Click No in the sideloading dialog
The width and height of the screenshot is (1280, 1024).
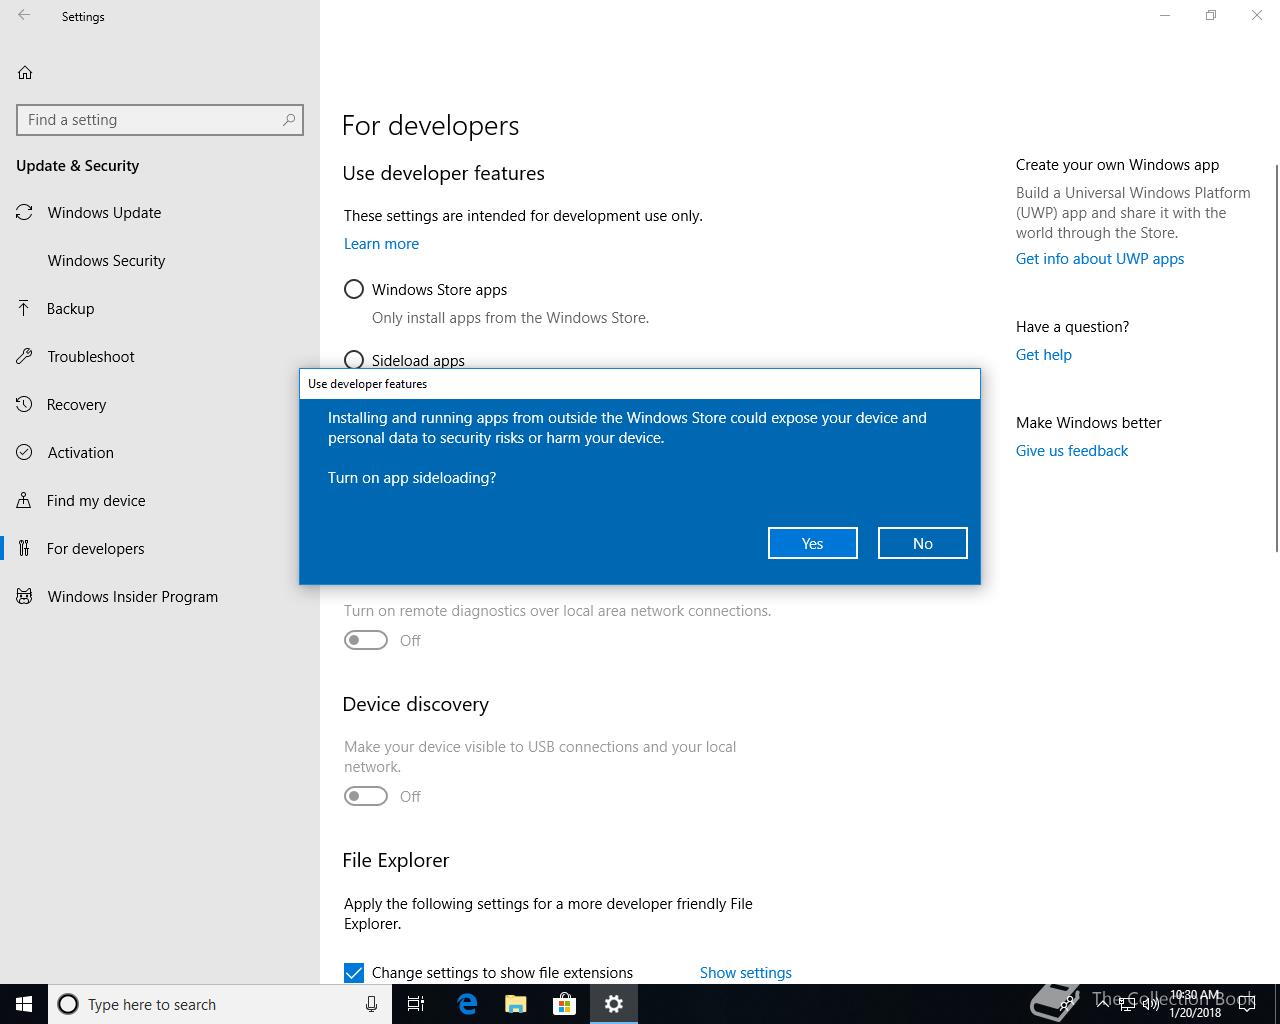[923, 543]
